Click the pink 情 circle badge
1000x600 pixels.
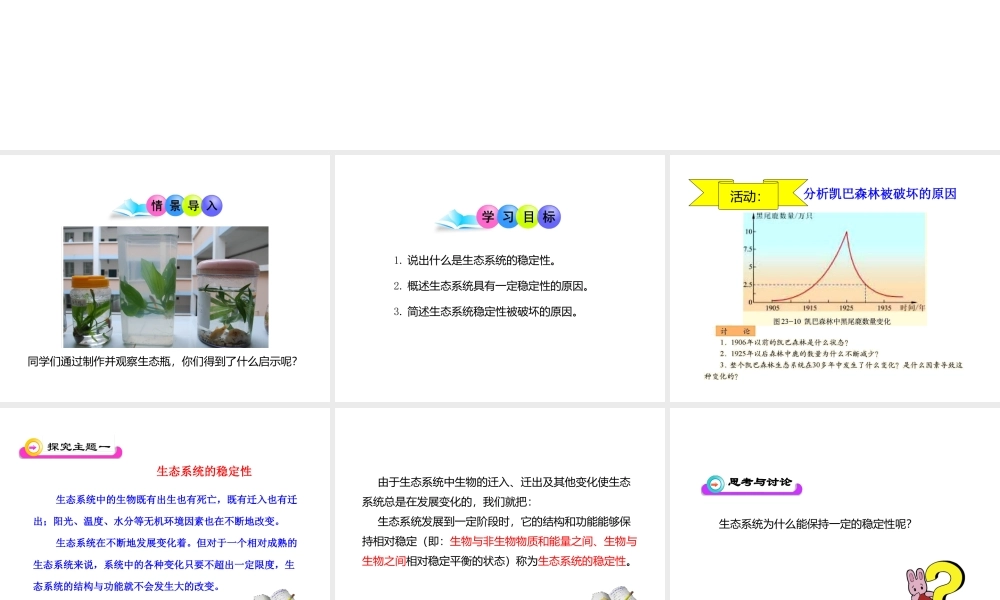(x=157, y=205)
